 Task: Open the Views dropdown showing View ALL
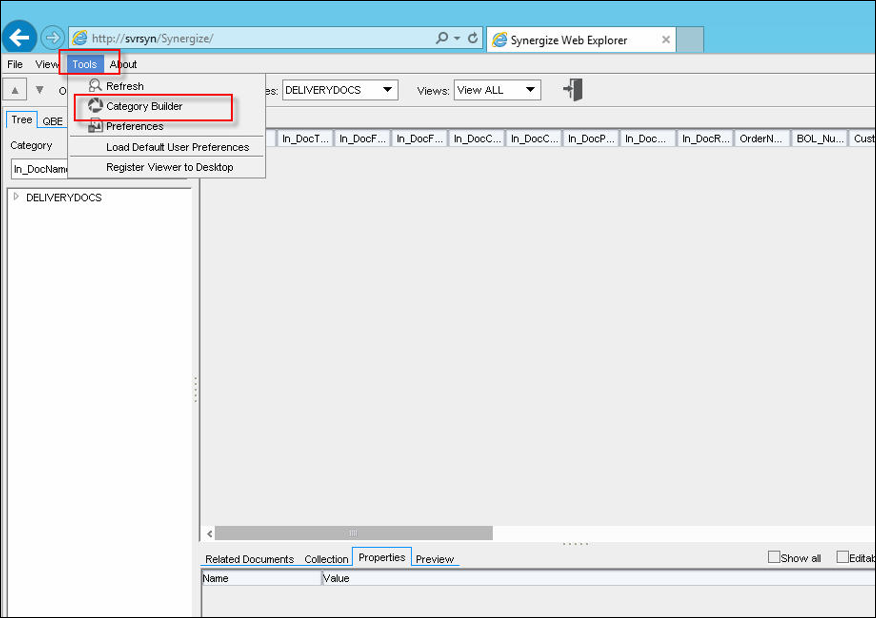[497, 90]
